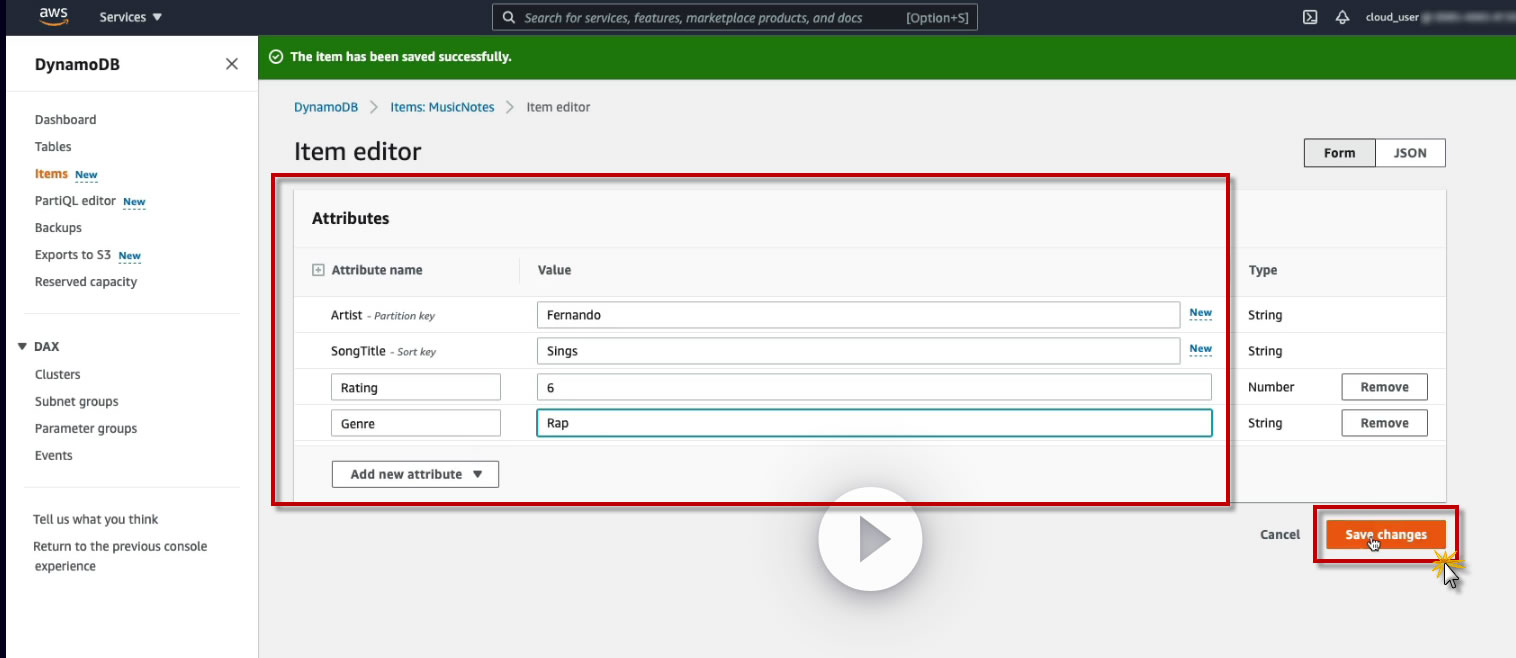Click the Artist value field
Screen dimensions: 1516x658
click(x=858, y=314)
